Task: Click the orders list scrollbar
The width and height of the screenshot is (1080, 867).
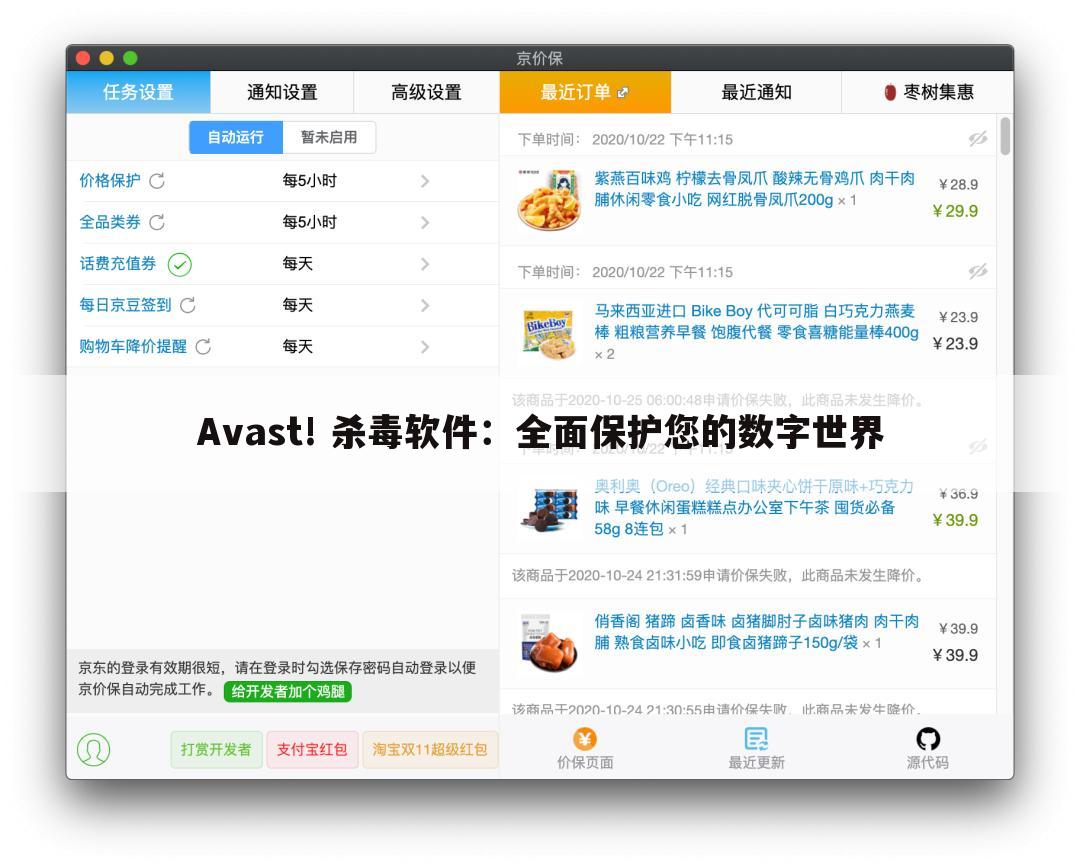Action: pos(1005,136)
